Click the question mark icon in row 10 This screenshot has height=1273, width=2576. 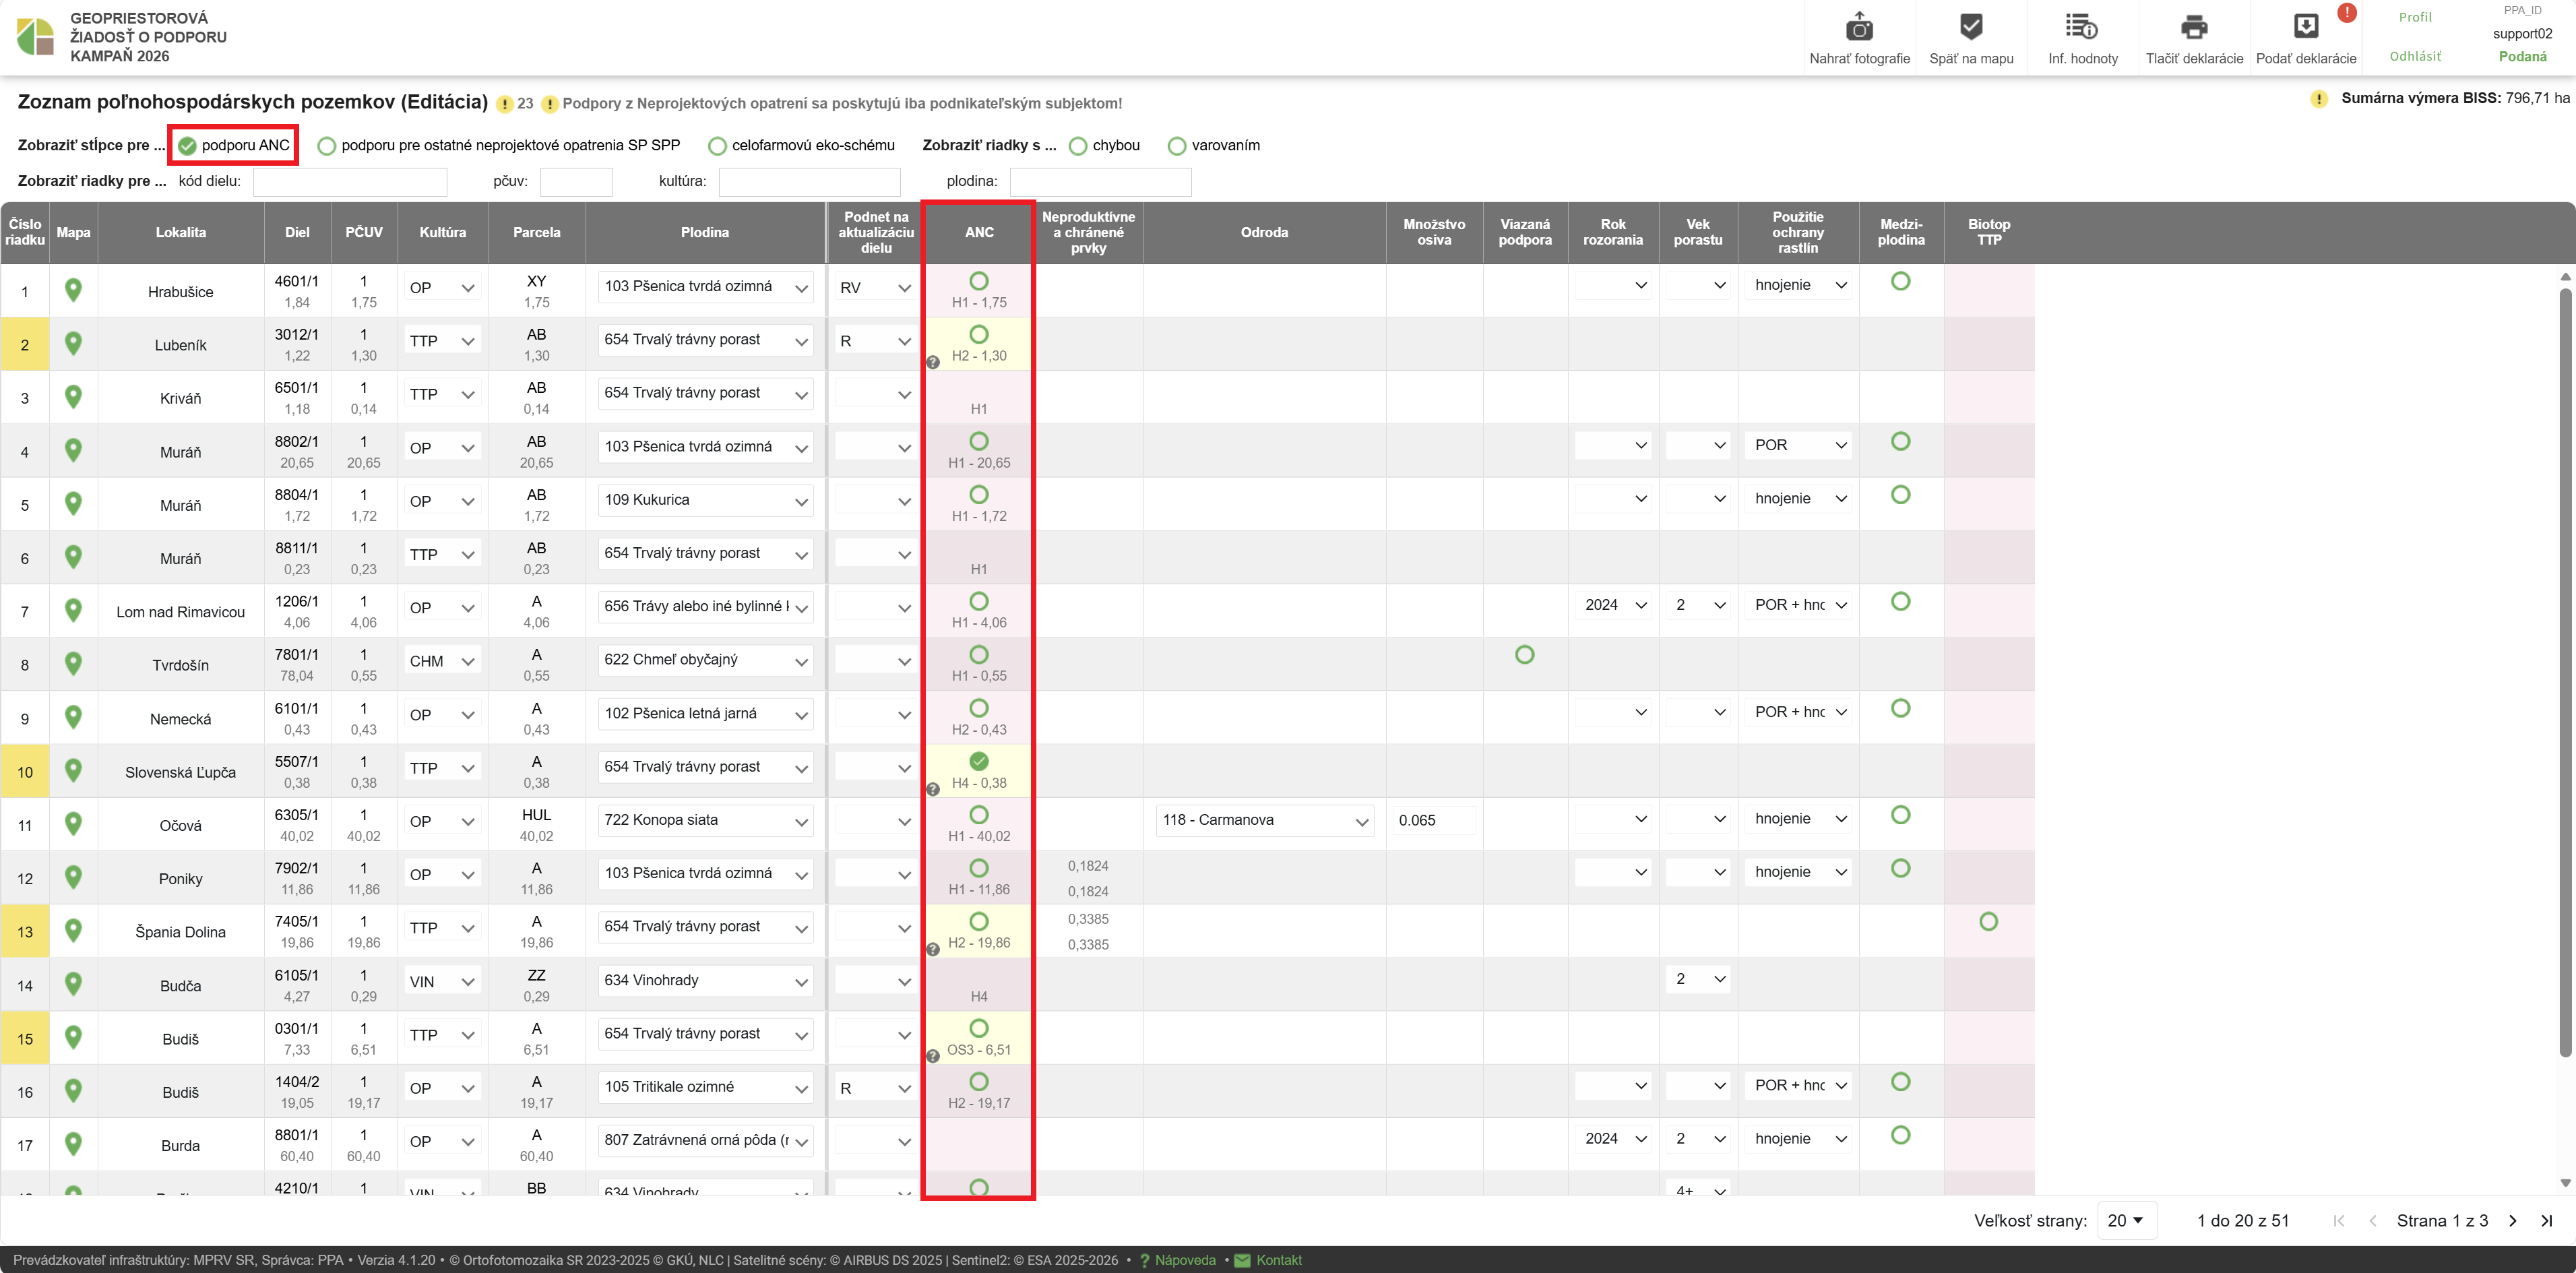933,789
